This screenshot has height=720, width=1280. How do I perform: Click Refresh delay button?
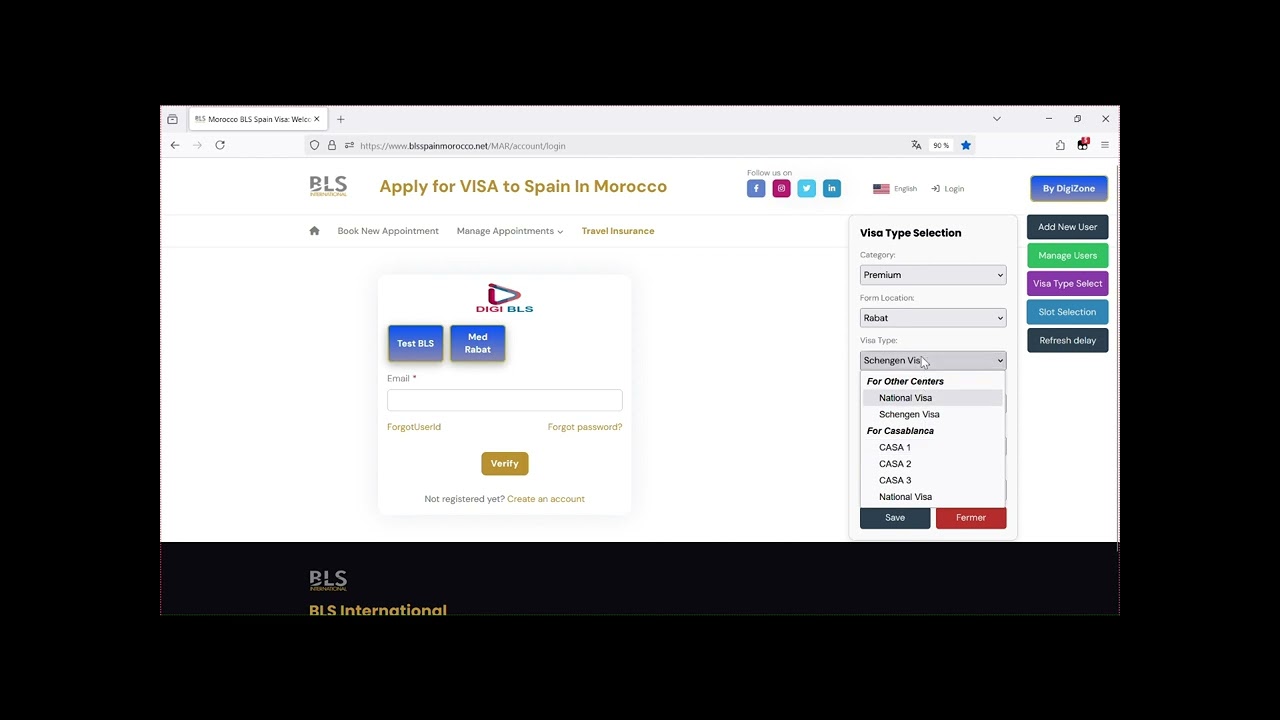1067,340
